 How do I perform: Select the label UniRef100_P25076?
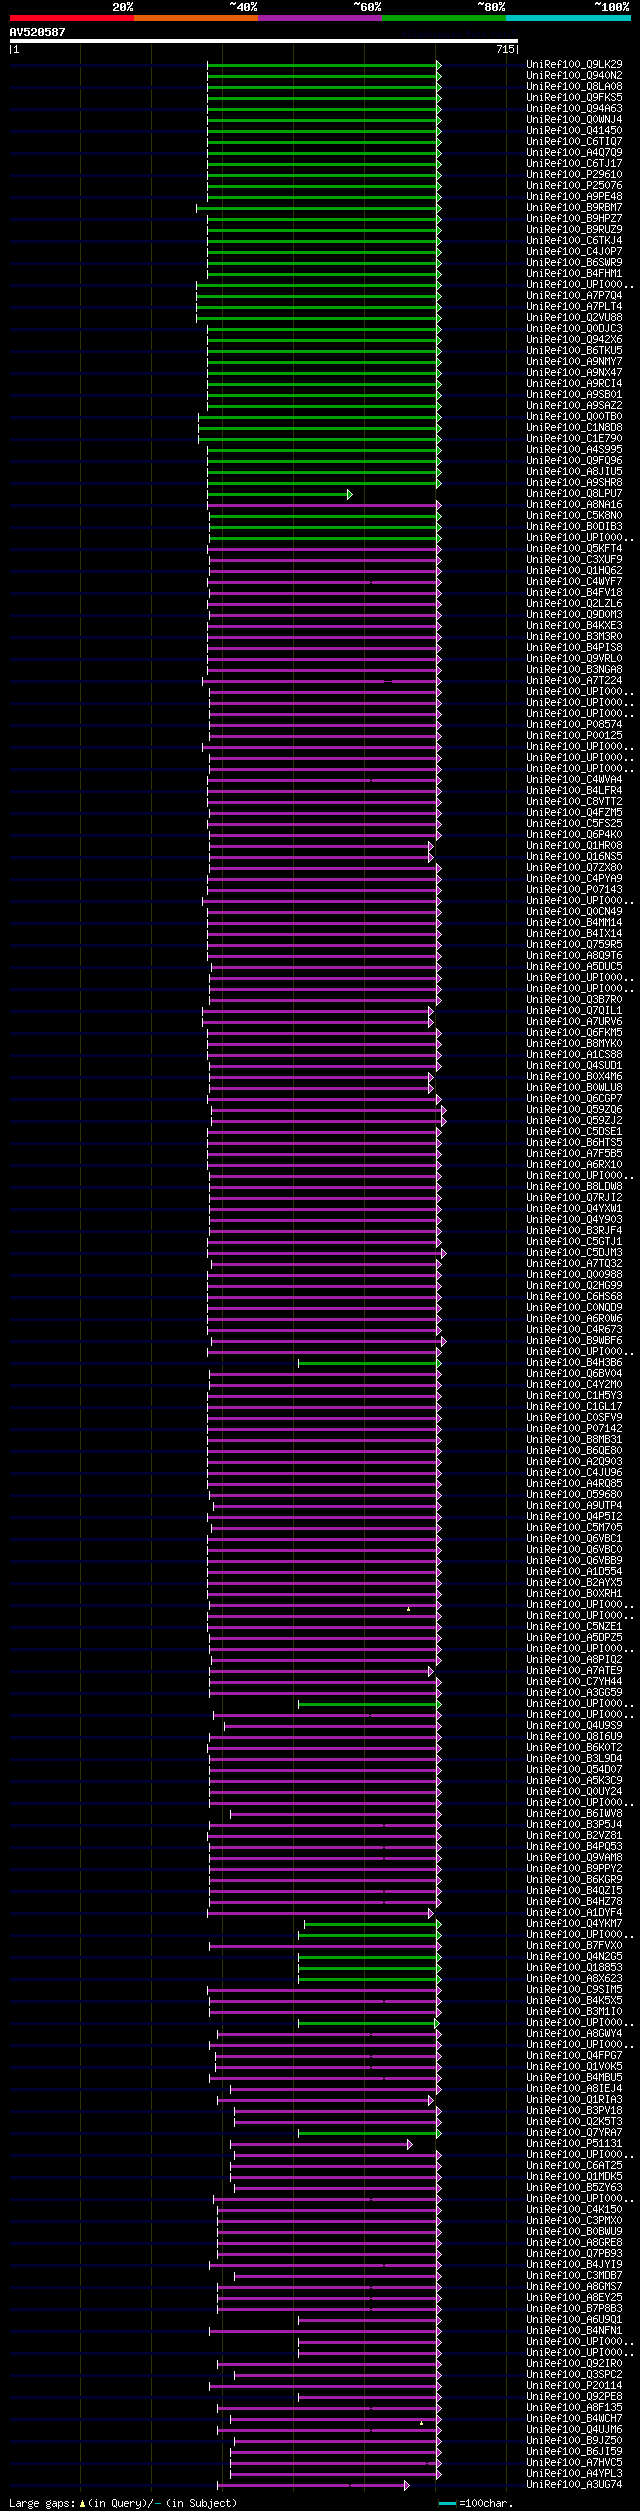pyautogui.click(x=574, y=186)
